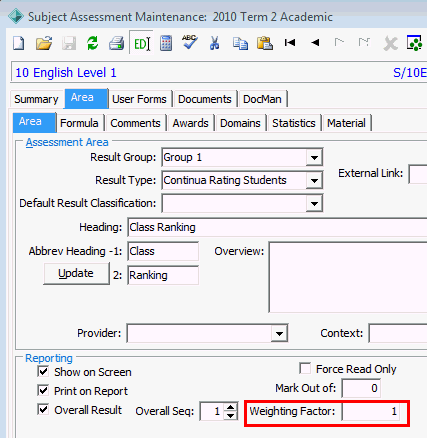Click the green dots toolbar icon
This screenshot has height=438, width=427.
(x=414, y=43)
